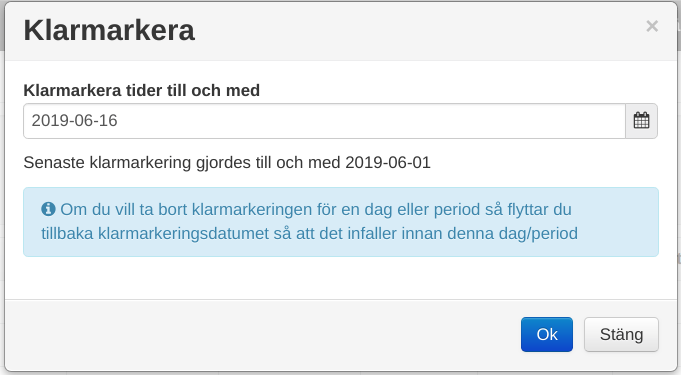
Task: Click the info circle icon in blue alert
Action: (x=48, y=209)
